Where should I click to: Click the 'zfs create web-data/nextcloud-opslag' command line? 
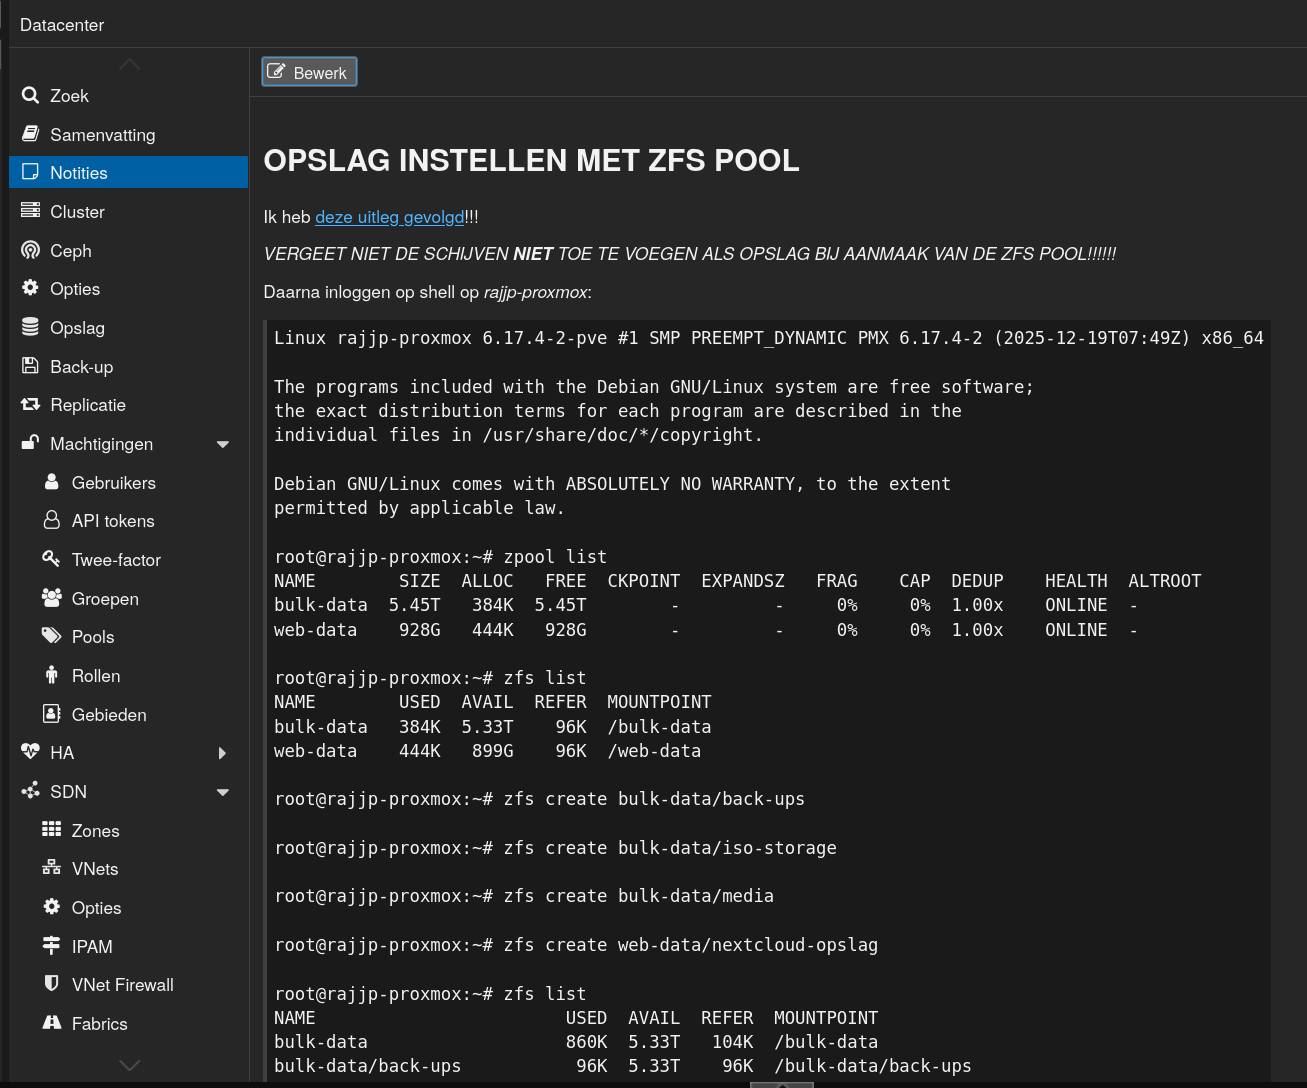coord(576,945)
